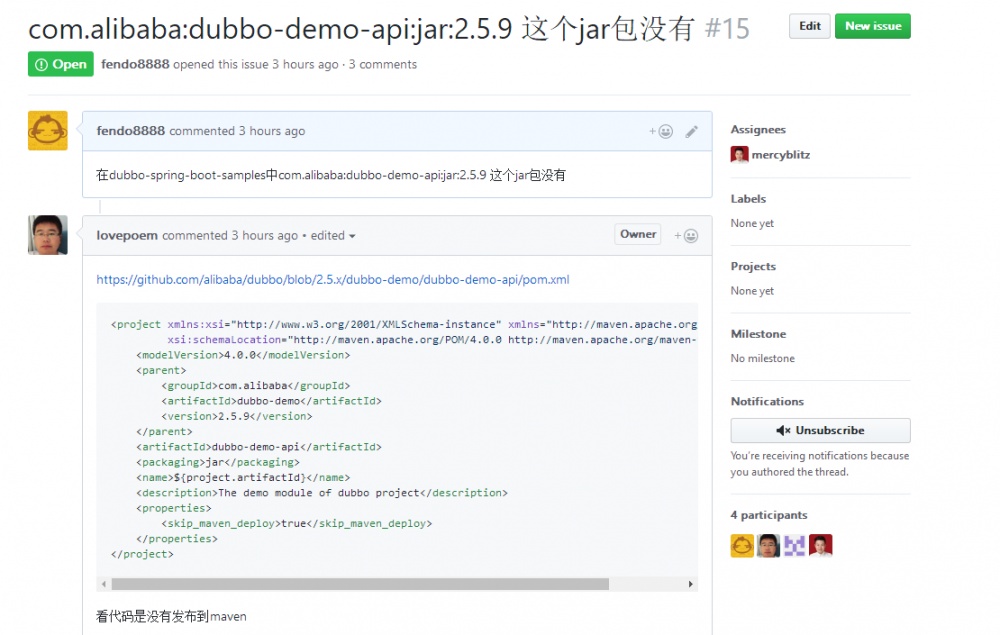This screenshot has height=635, width=1000.
Task: Open the Assignees sidebar section
Action: pos(758,129)
